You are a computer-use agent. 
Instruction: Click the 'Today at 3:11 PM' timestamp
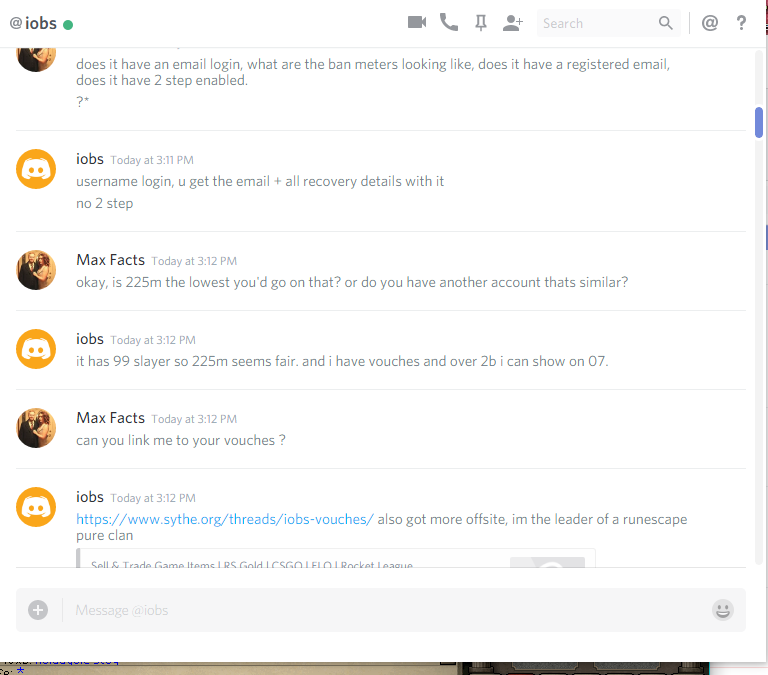[152, 160]
